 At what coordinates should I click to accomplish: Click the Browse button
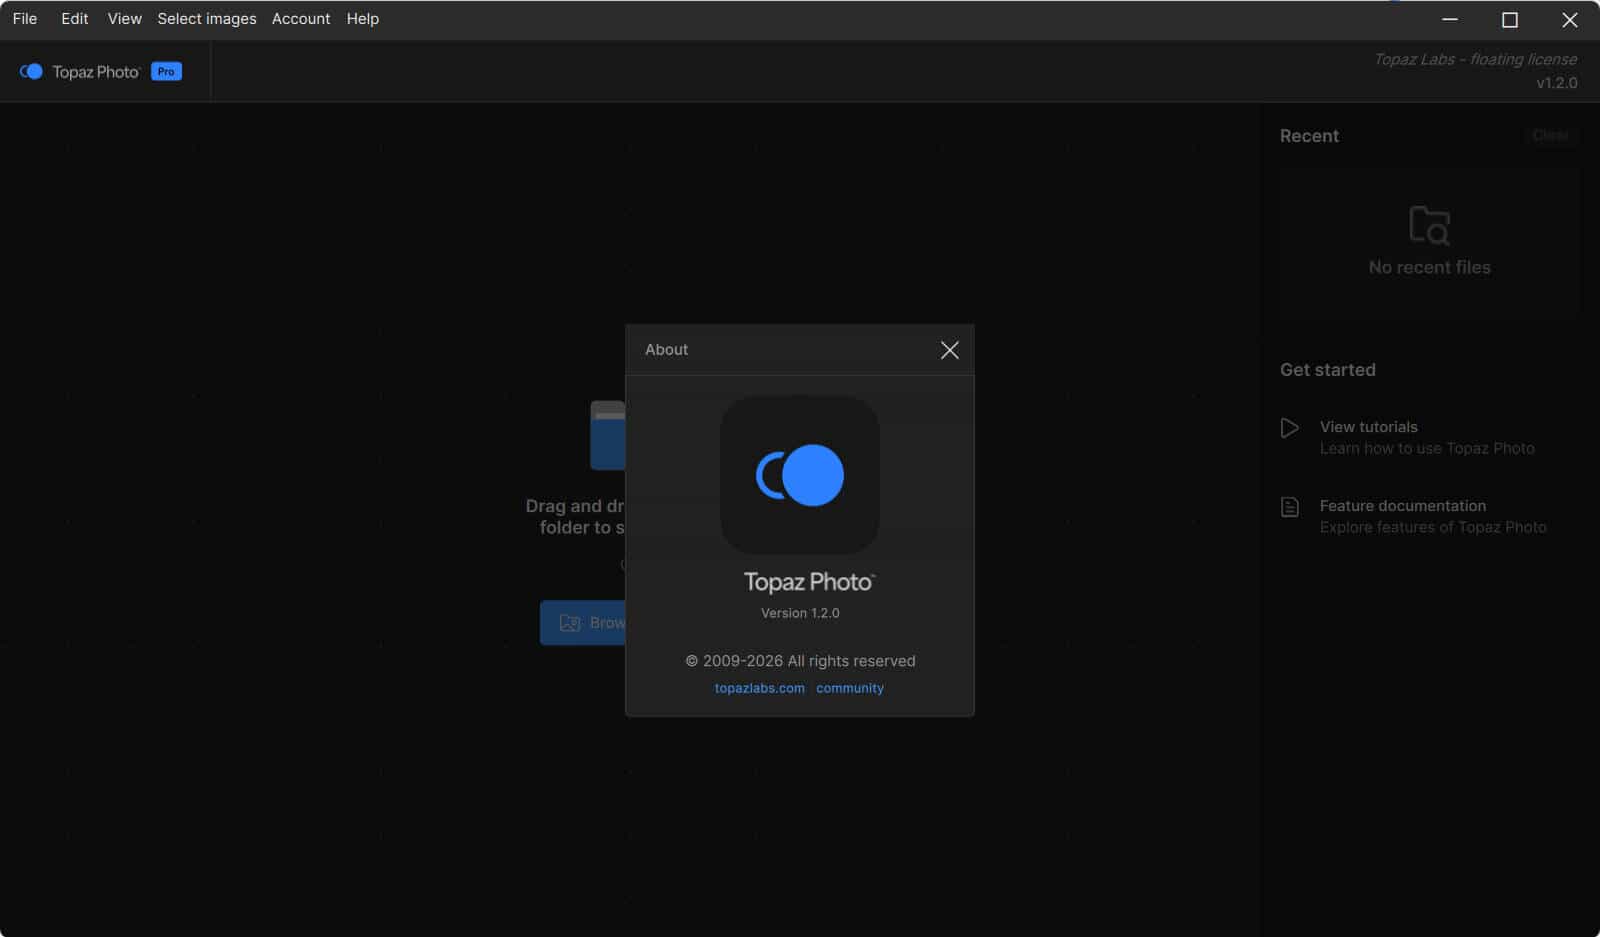pos(600,622)
